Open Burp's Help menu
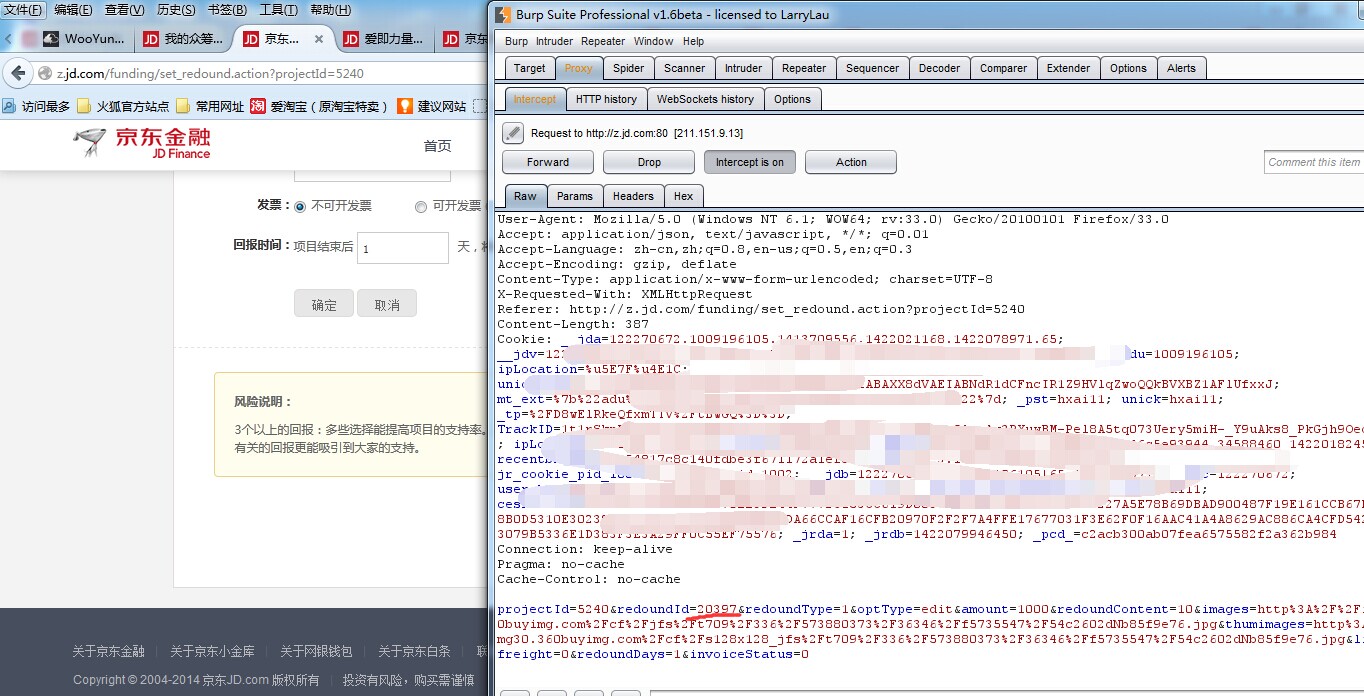The image size is (1364, 696). (x=693, y=41)
